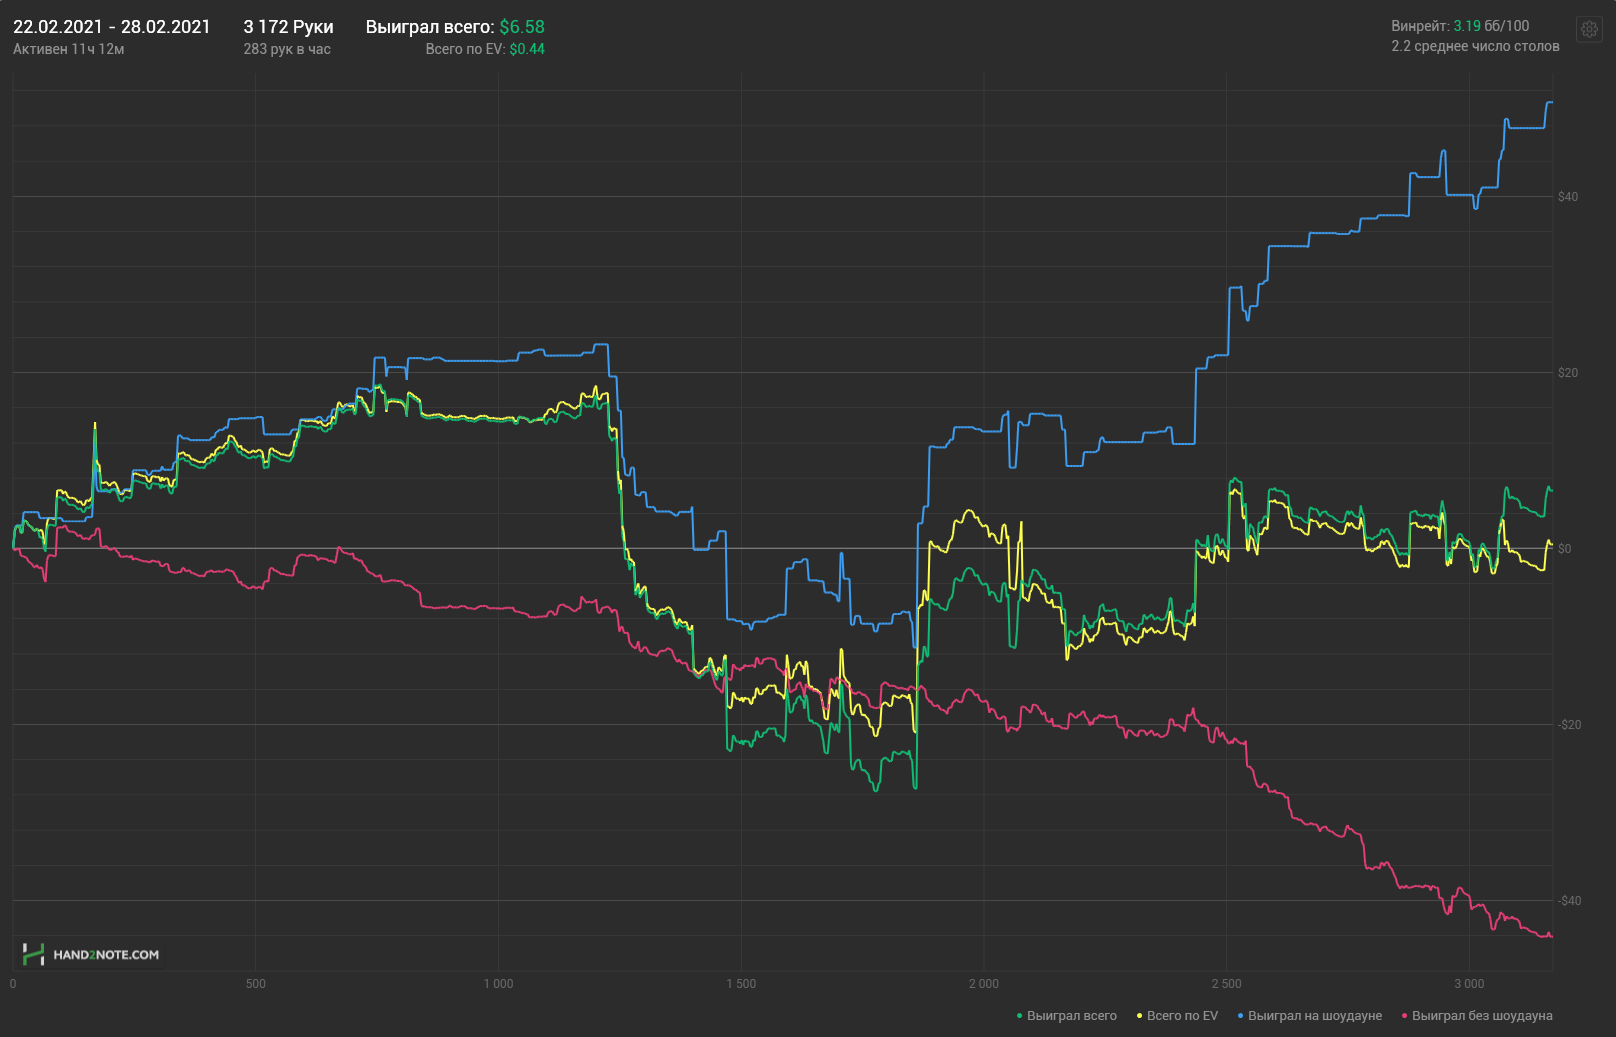This screenshot has height=1037, width=1616.
Task: Click the 2.2 среднее число столов text
Action: (x=1475, y=46)
